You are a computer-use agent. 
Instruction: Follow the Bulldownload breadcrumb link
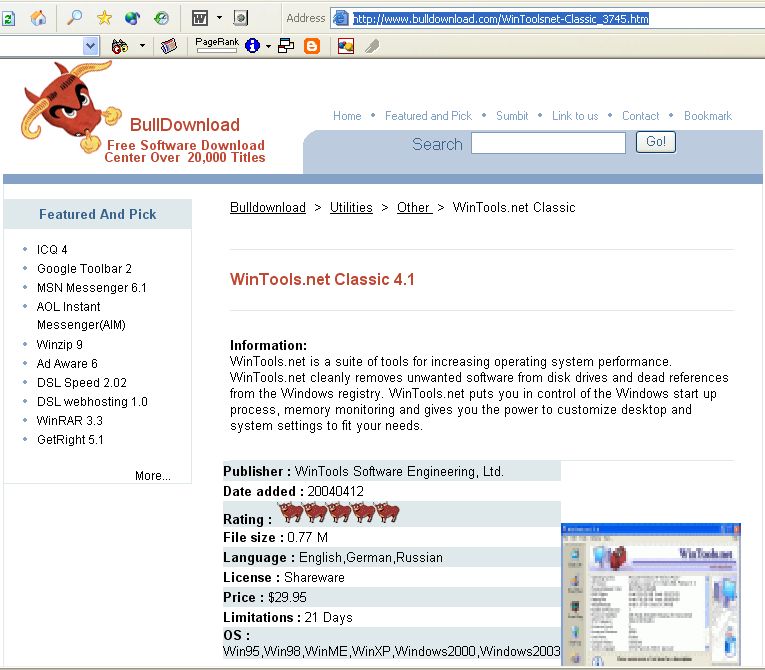tap(268, 207)
